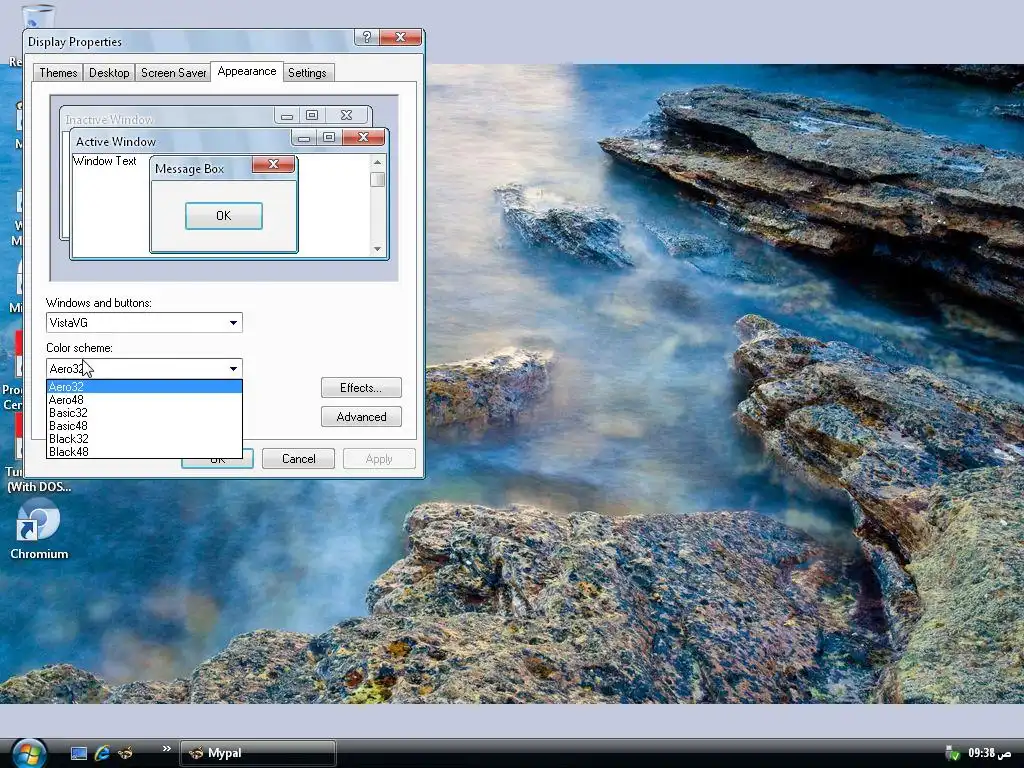Click the Message Box preview title
Viewport: 1024px width, 768px height.
click(x=189, y=169)
